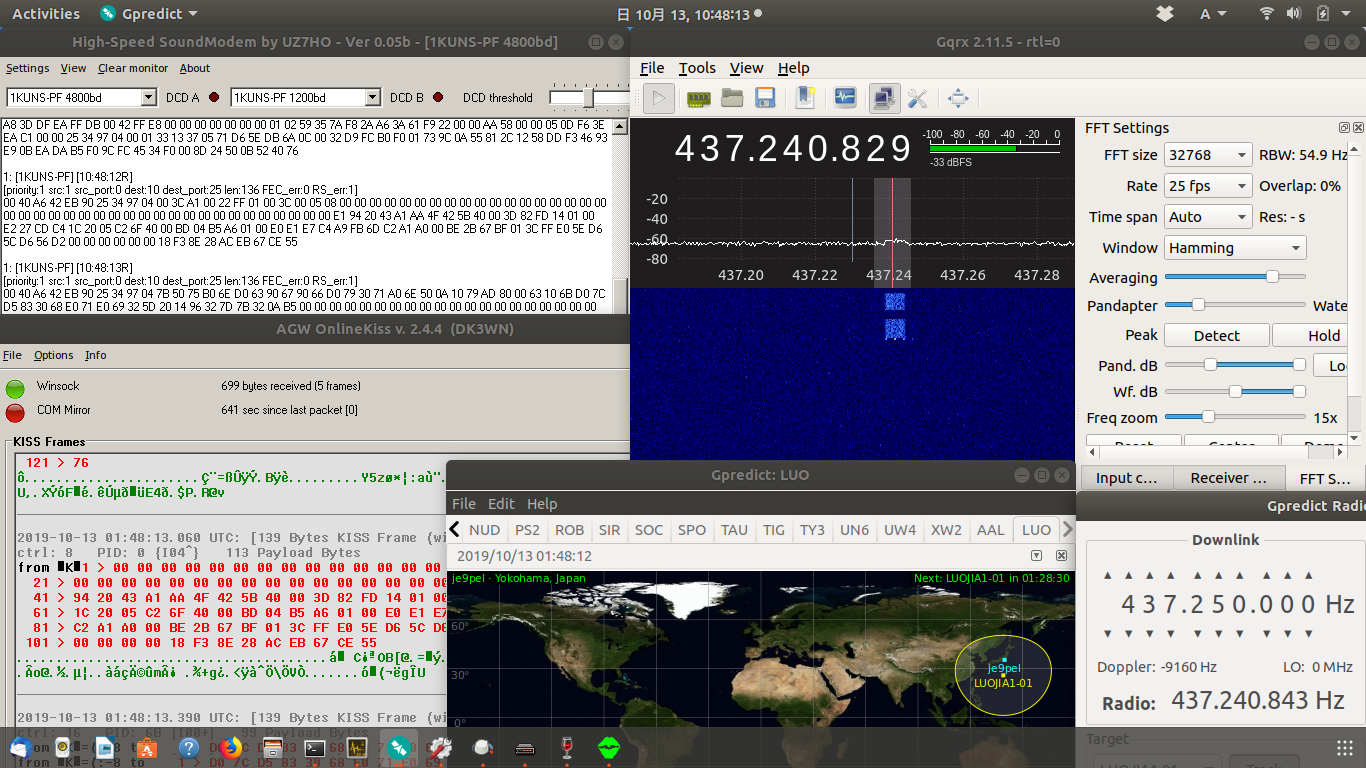Image resolution: width=1366 pixels, height=768 pixels.
Task: Click Clear monitor in SoundModem
Action: [x=133, y=68]
